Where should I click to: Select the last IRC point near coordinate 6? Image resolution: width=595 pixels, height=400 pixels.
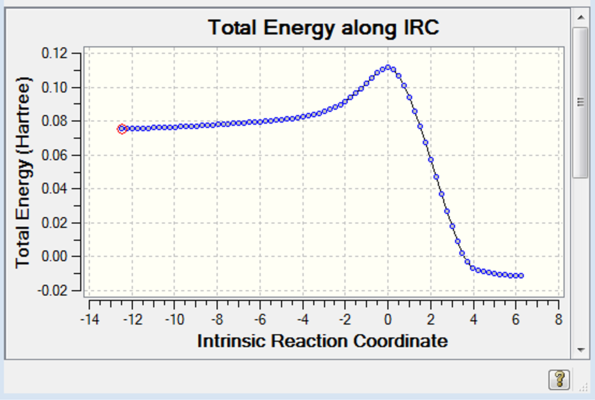click(521, 276)
